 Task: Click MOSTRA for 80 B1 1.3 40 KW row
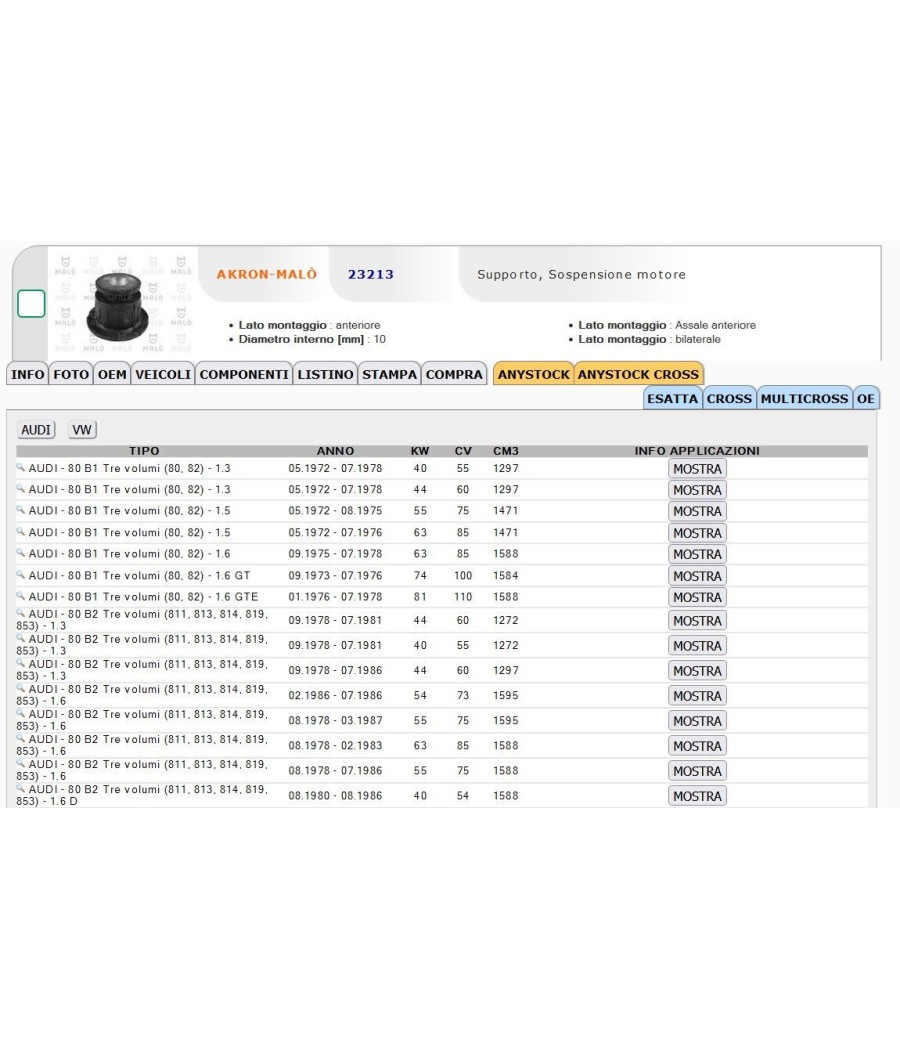pyautogui.click(x=697, y=469)
